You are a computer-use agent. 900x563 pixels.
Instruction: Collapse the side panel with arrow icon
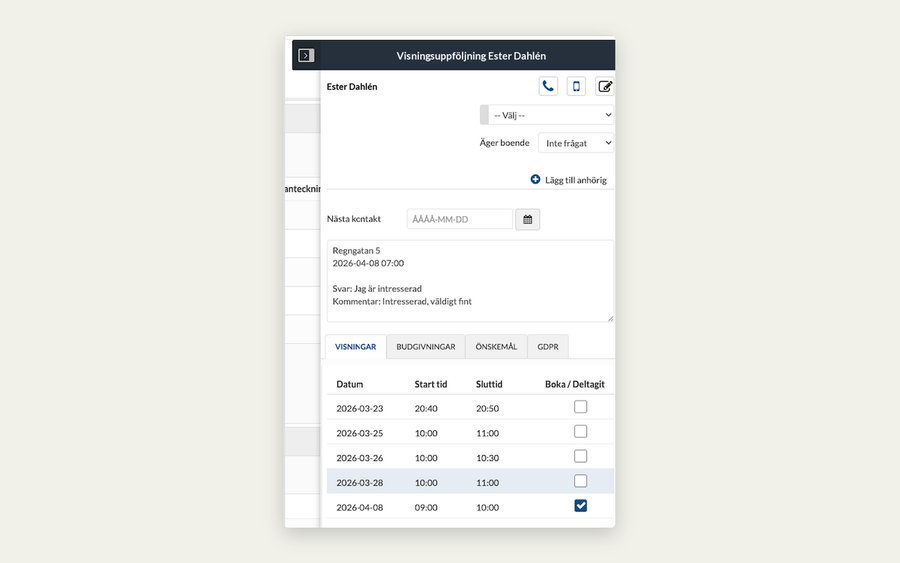click(x=306, y=55)
